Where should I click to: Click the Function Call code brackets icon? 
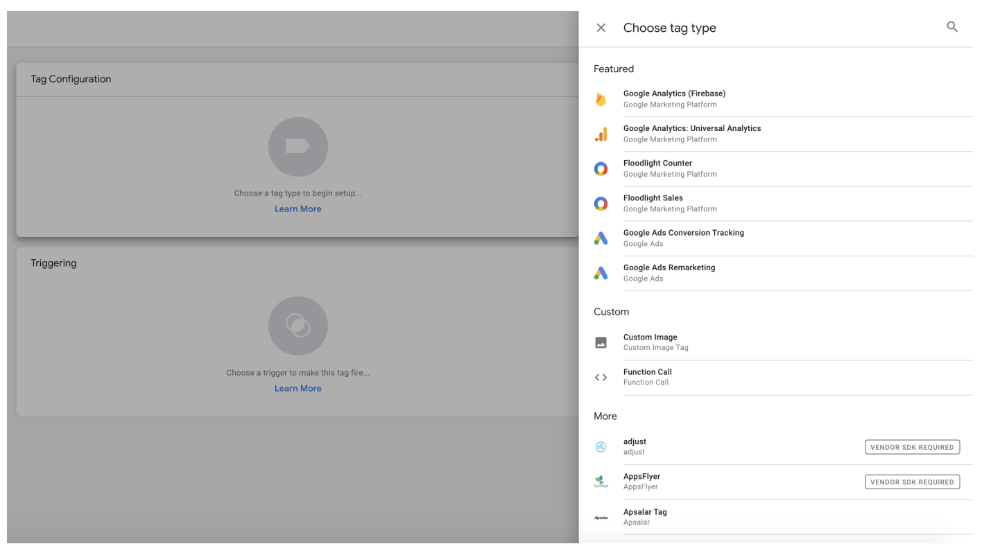601,377
